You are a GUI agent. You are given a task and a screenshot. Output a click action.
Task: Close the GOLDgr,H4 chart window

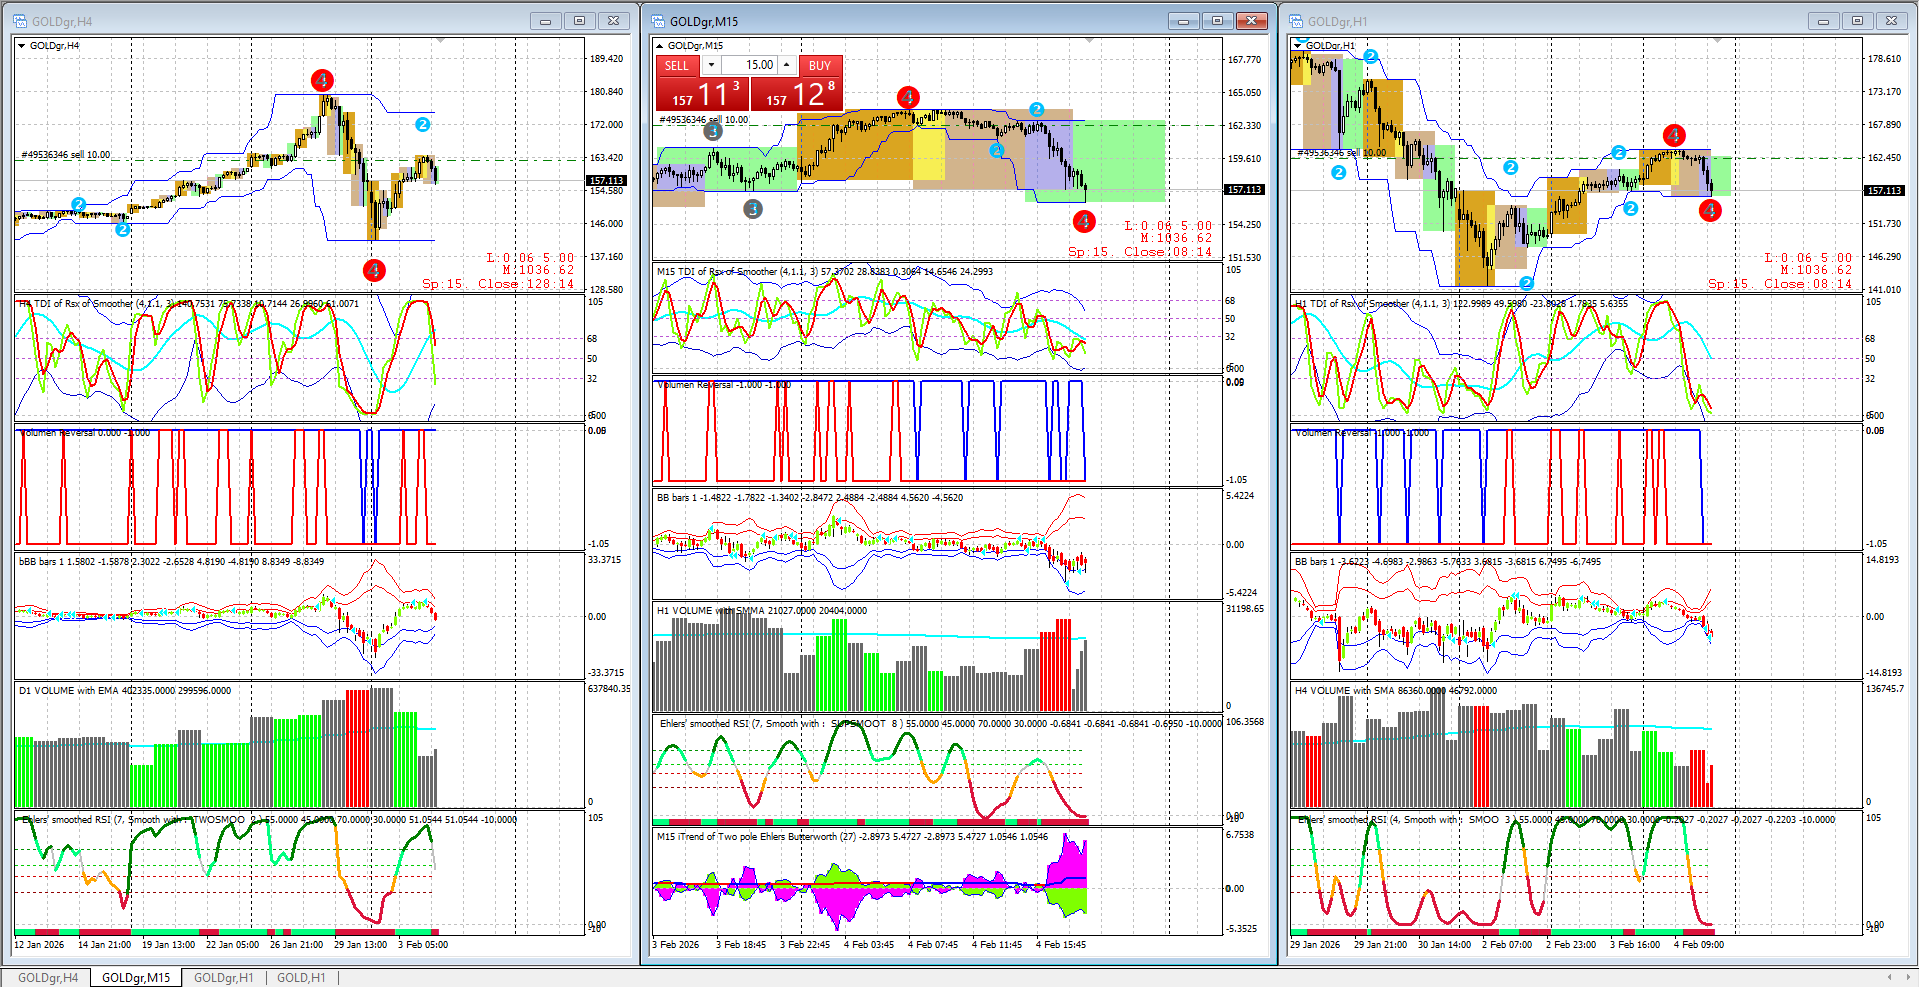pyautogui.click(x=613, y=21)
